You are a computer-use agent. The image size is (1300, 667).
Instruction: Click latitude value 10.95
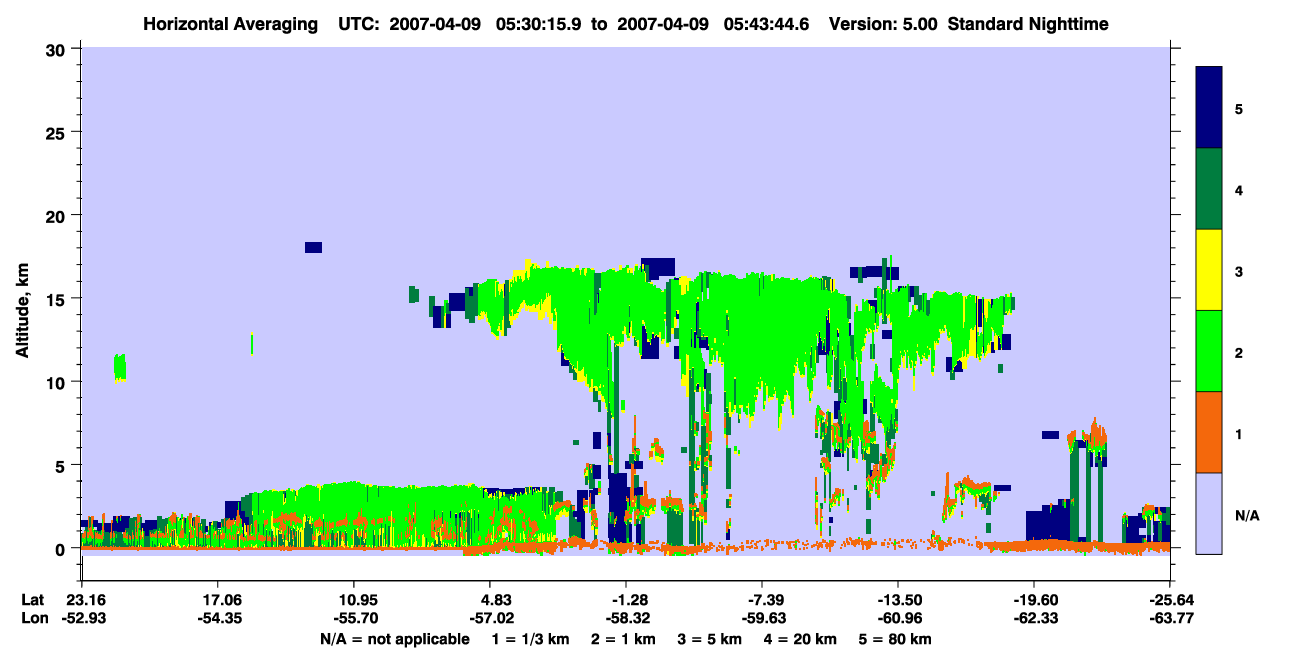tap(353, 600)
